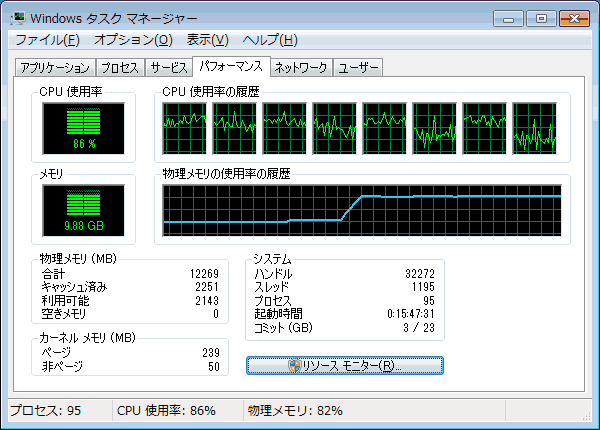
Task: Click the memory meter showing 9.88 GB
Action: tap(83, 210)
